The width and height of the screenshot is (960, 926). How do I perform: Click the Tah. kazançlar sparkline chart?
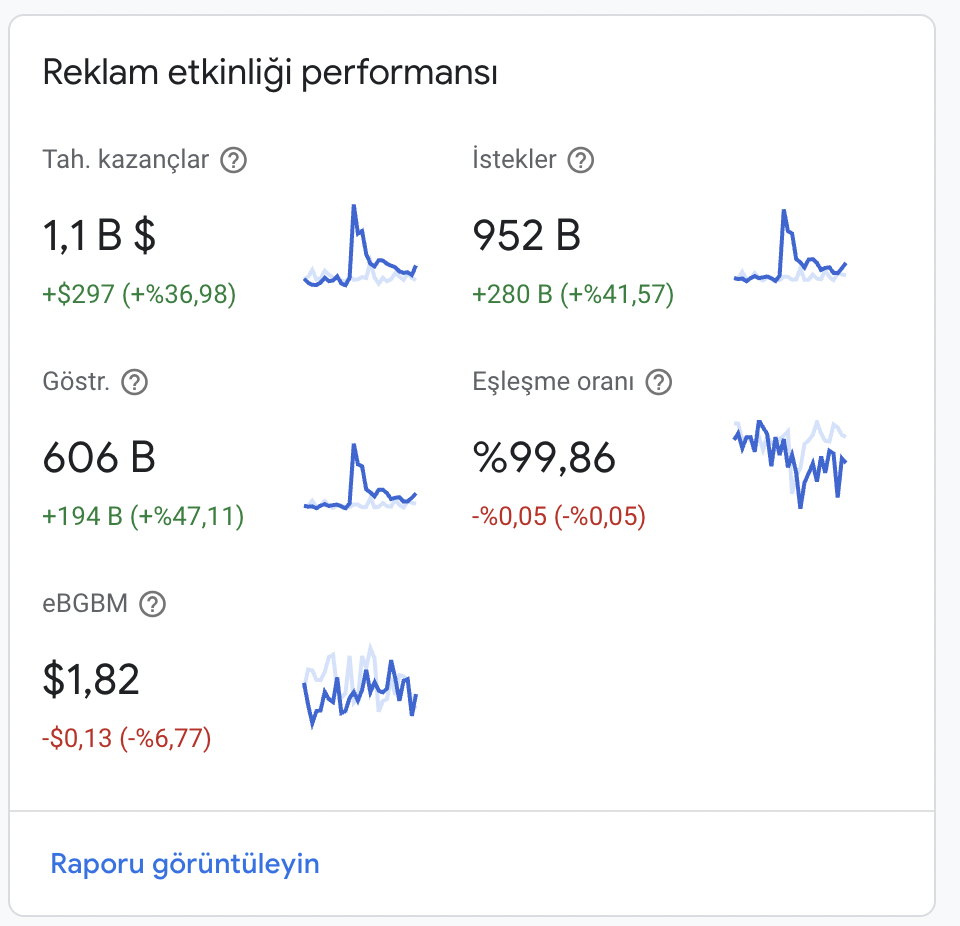pyautogui.click(x=361, y=246)
